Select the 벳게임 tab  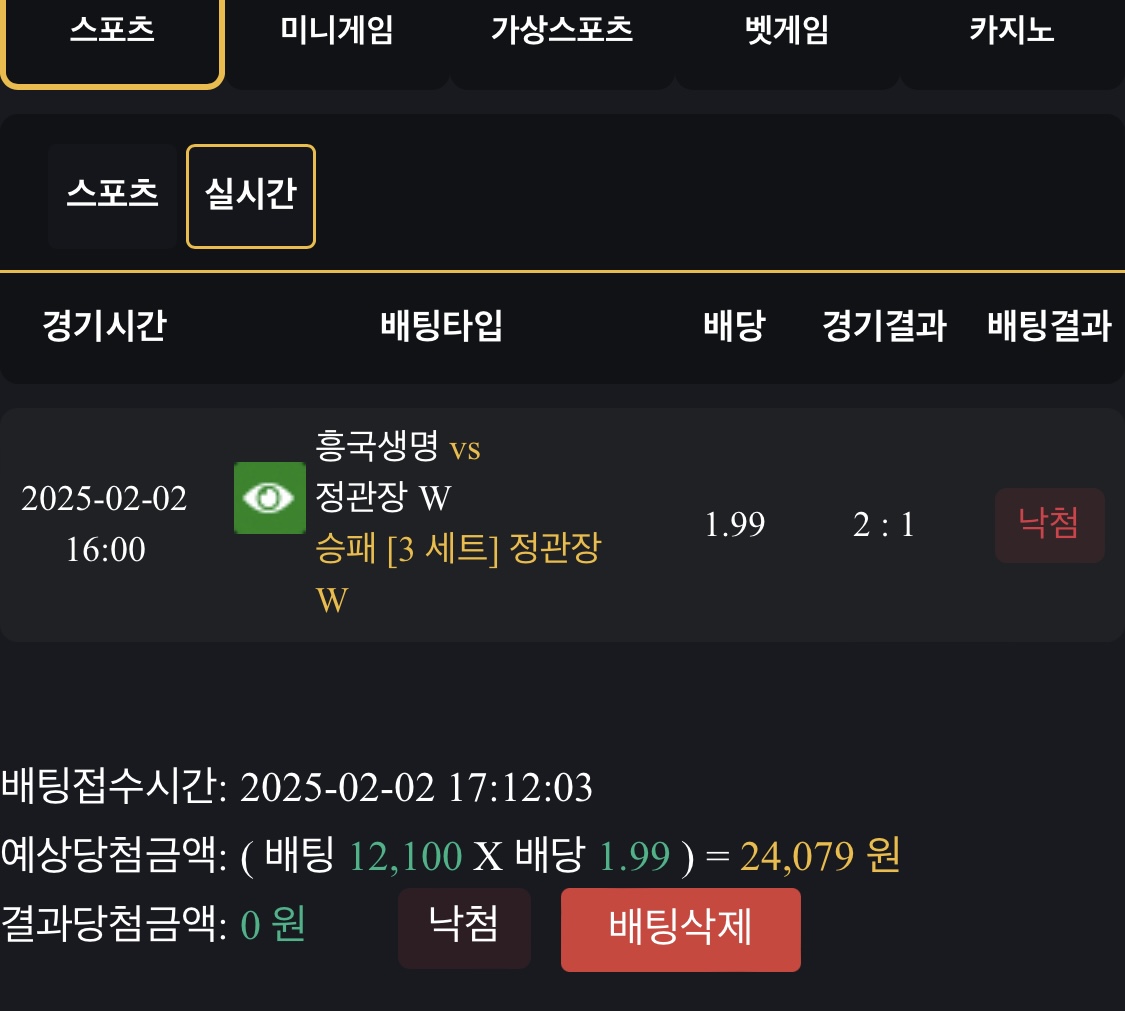787,31
